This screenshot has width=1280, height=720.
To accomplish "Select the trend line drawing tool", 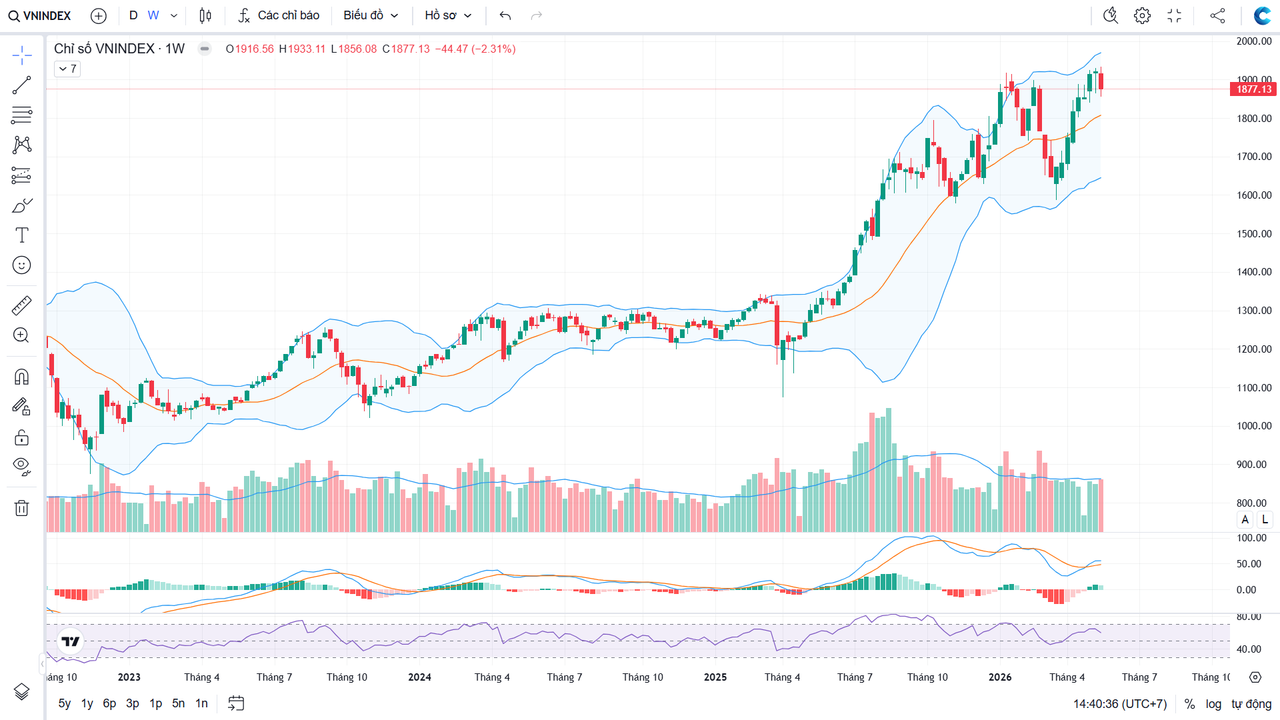I will point(21,85).
